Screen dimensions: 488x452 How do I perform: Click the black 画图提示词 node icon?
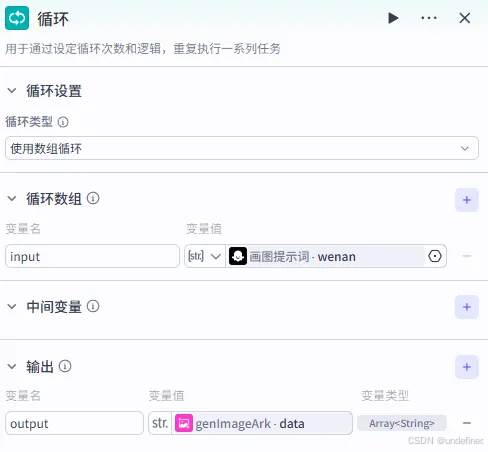coord(238,256)
